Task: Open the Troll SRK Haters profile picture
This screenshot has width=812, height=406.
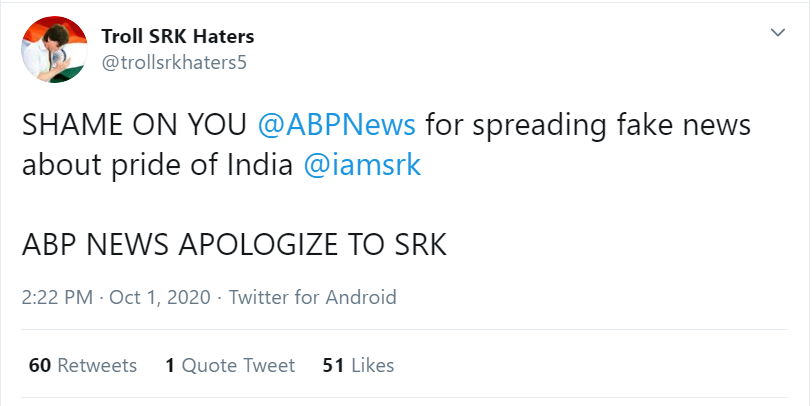Action: [x=50, y=50]
